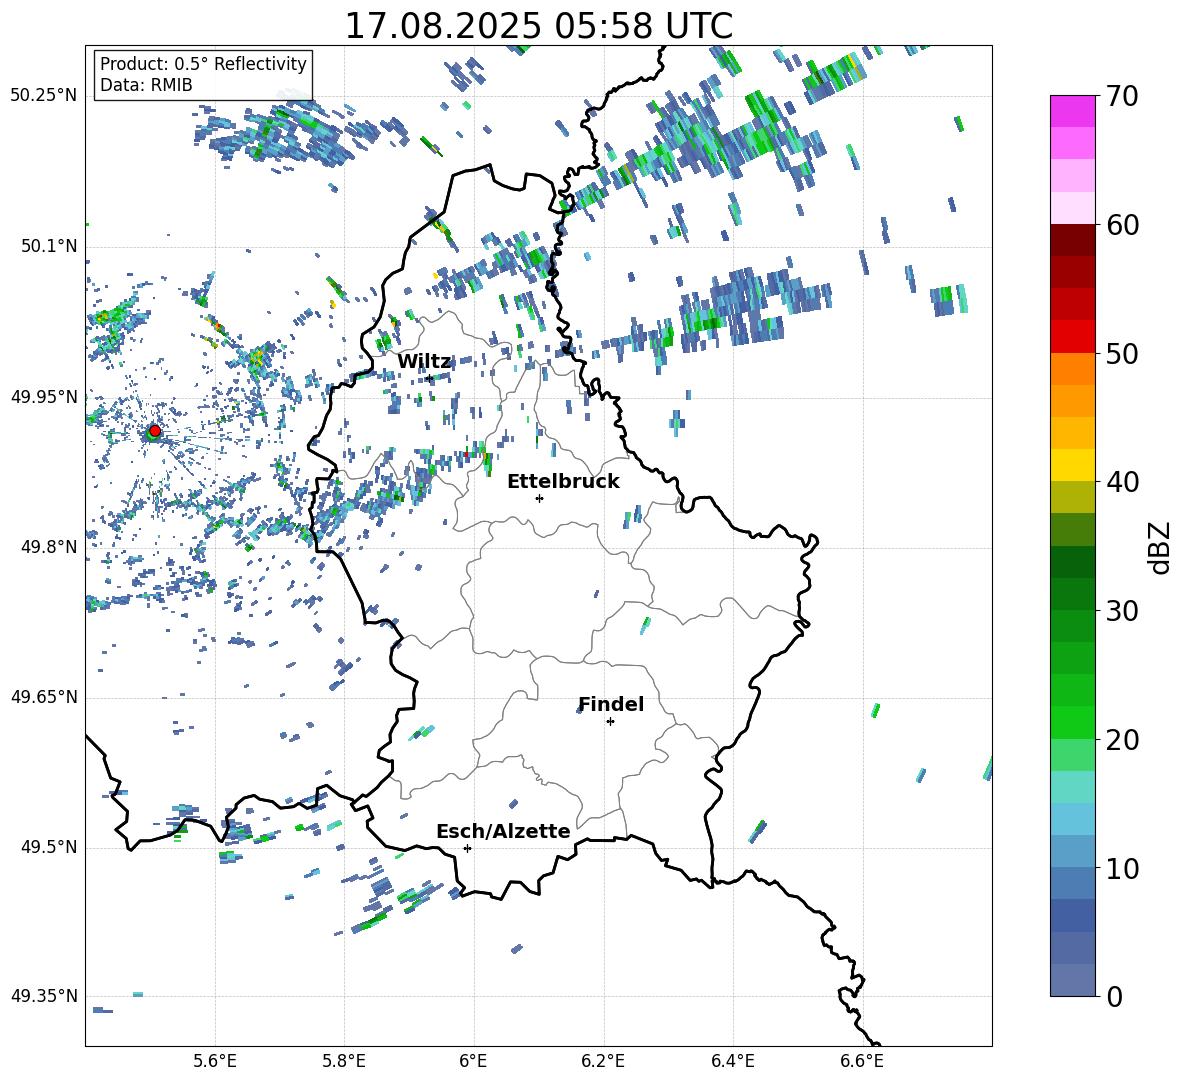
Task: Click the cross marker below Ettelbruck
Action: pyautogui.click(x=539, y=498)
